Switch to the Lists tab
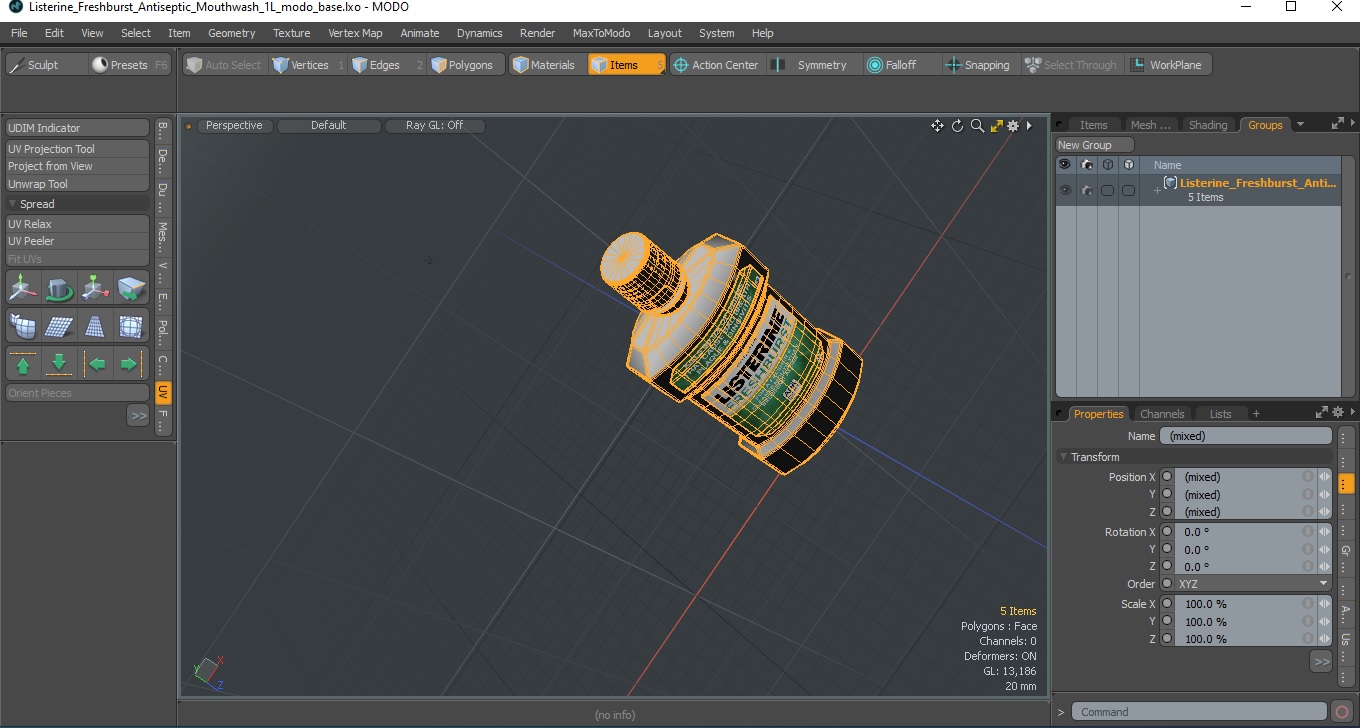 (x=1221, y=414)
